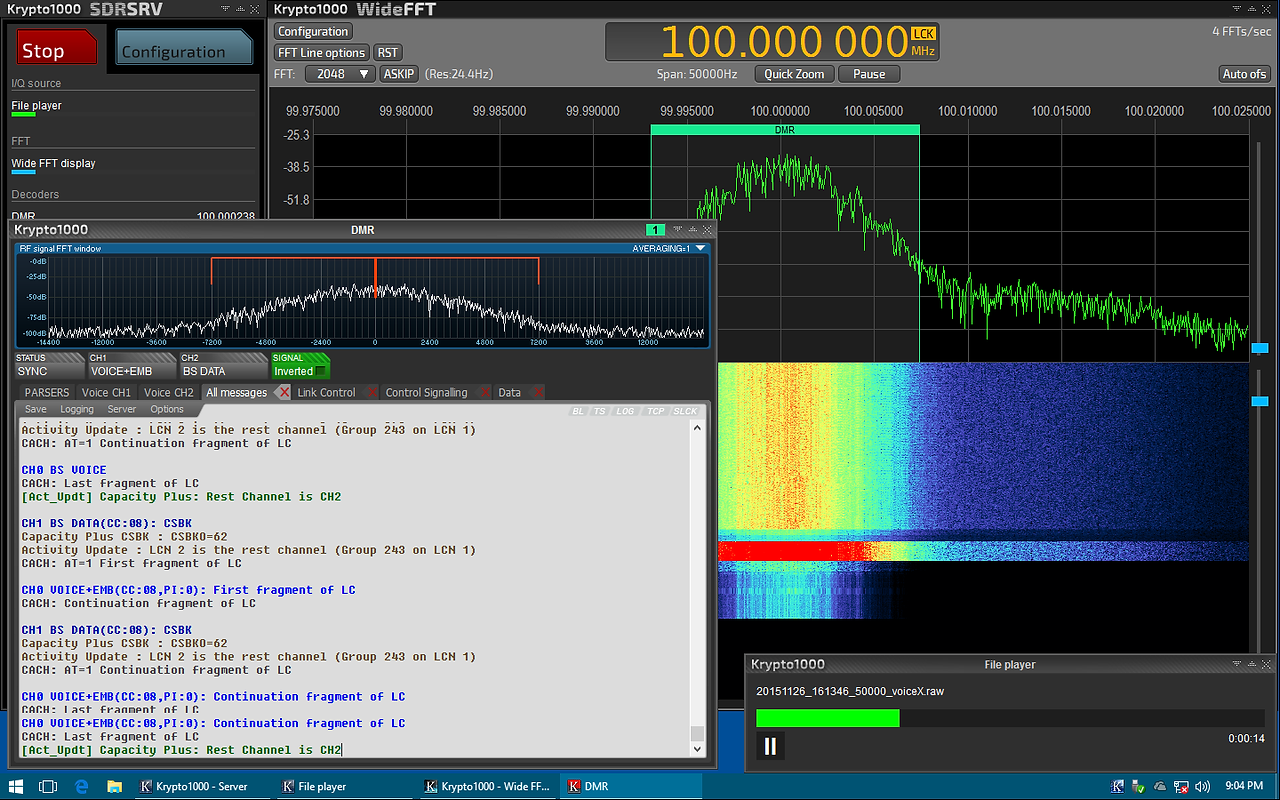Screen dimensions: 1280x800
Task: Pause the WideFFT display
Action: 869,74
